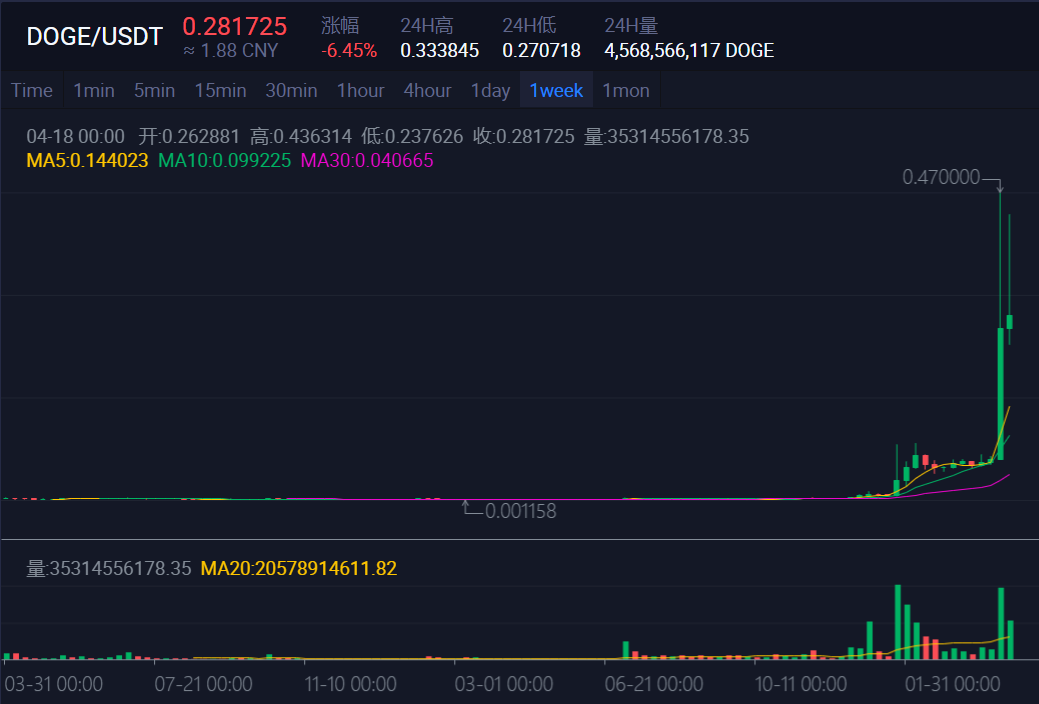Image resolution: width=1039 pixels, height=704 pixels.
Task: Click the MA10:0.099225 indicator label
Action: 225,160
